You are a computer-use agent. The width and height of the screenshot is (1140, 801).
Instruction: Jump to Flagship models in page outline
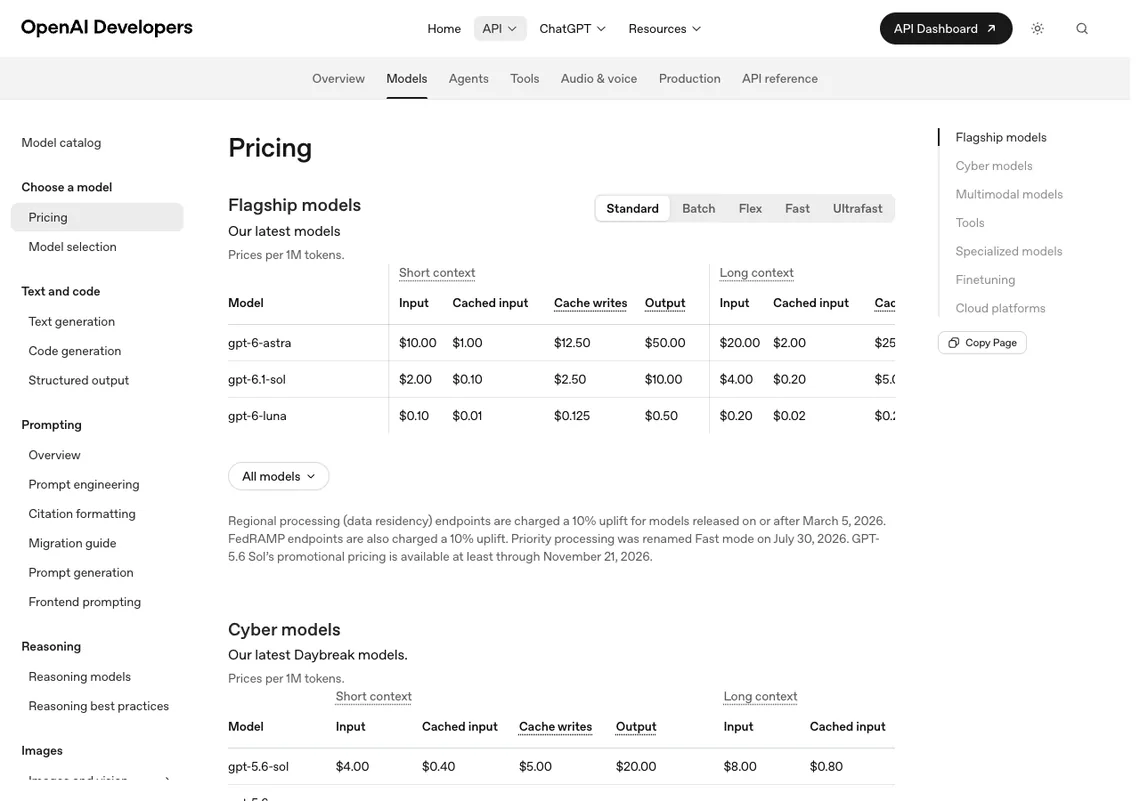coord(1000,137)
